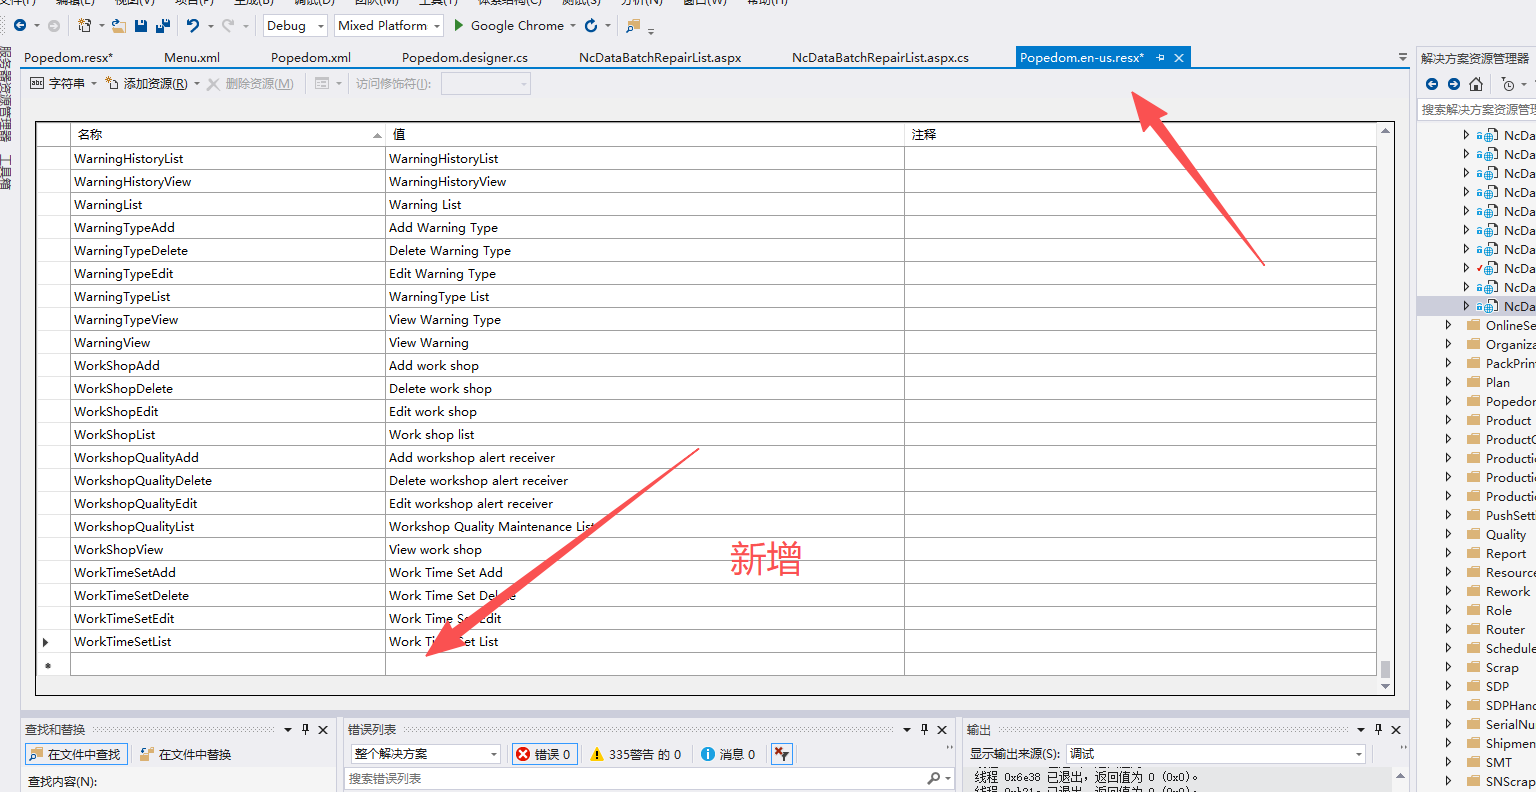
Task: Close the Popedom.en-us.resx tab
Action: point(1179,58)
